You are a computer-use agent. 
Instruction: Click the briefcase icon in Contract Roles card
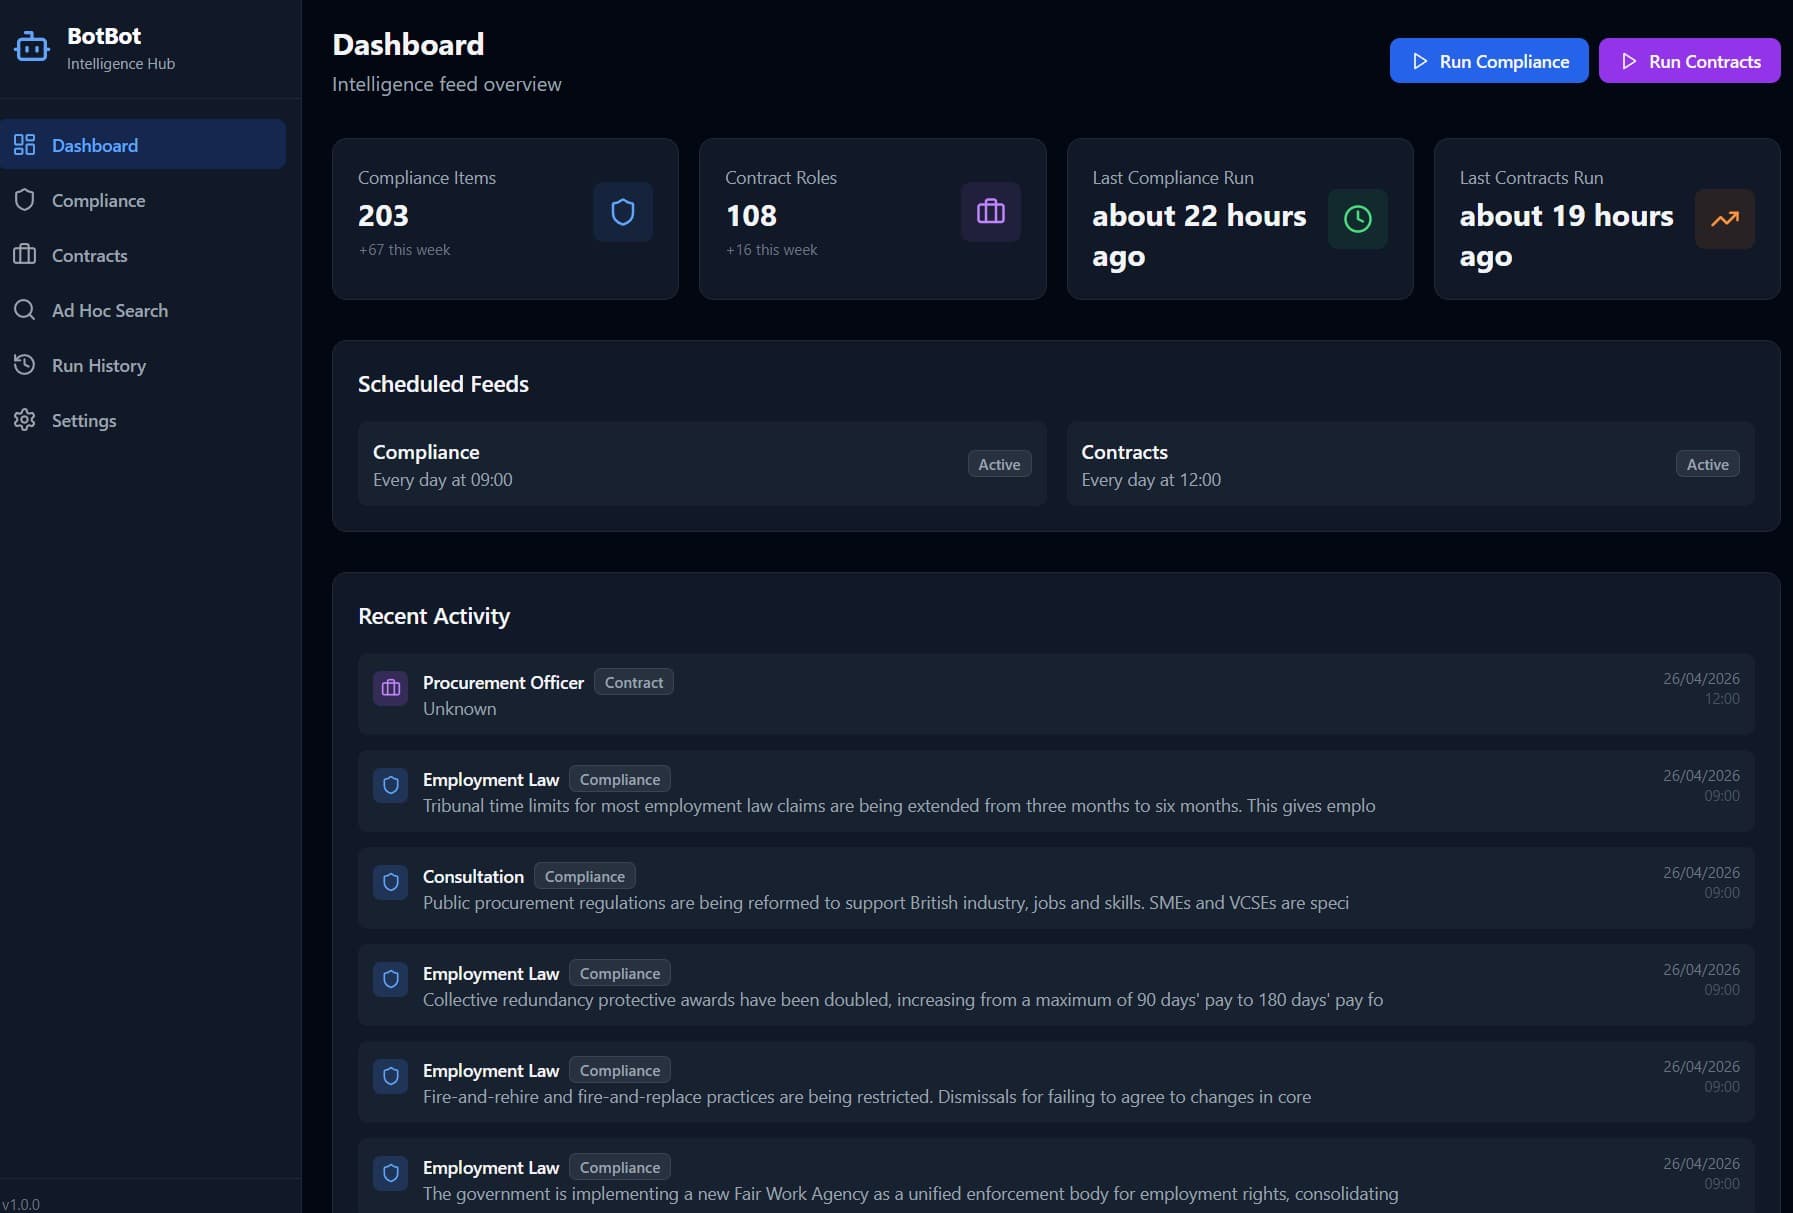pos(990,212)
